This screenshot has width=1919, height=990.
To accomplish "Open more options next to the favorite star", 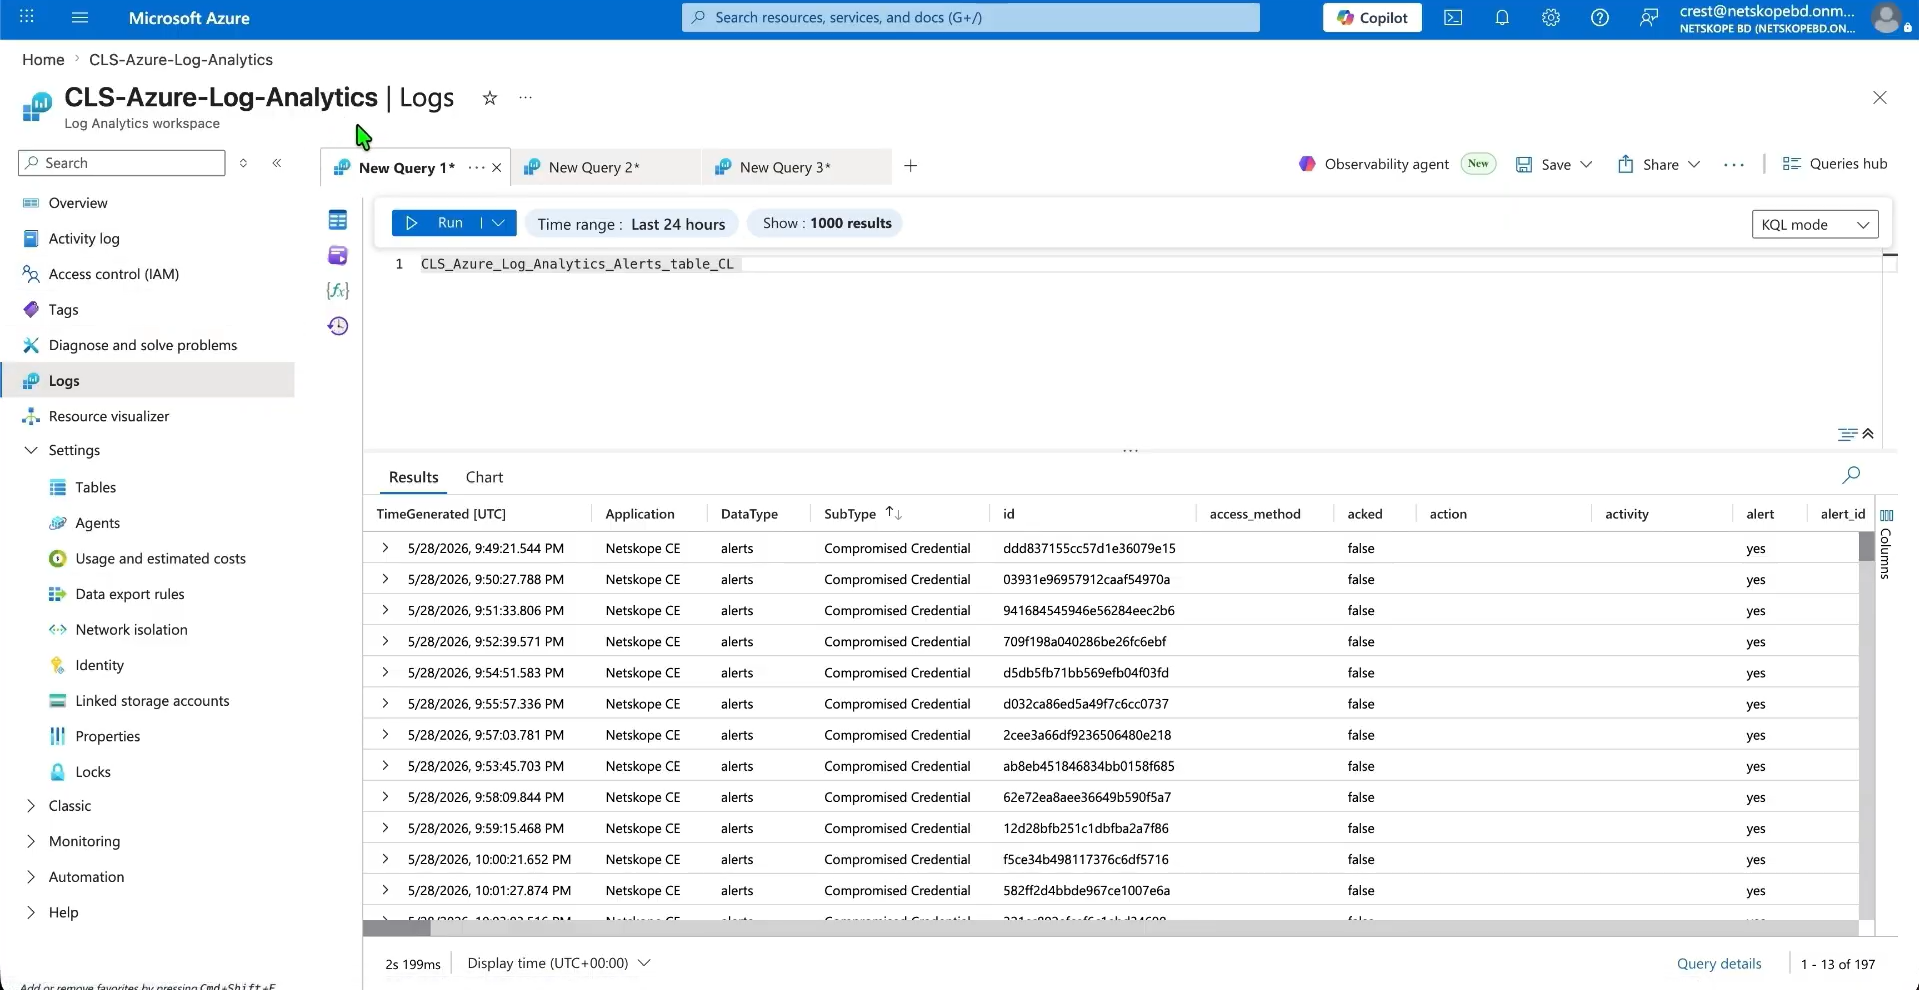I will click(526, 98).
